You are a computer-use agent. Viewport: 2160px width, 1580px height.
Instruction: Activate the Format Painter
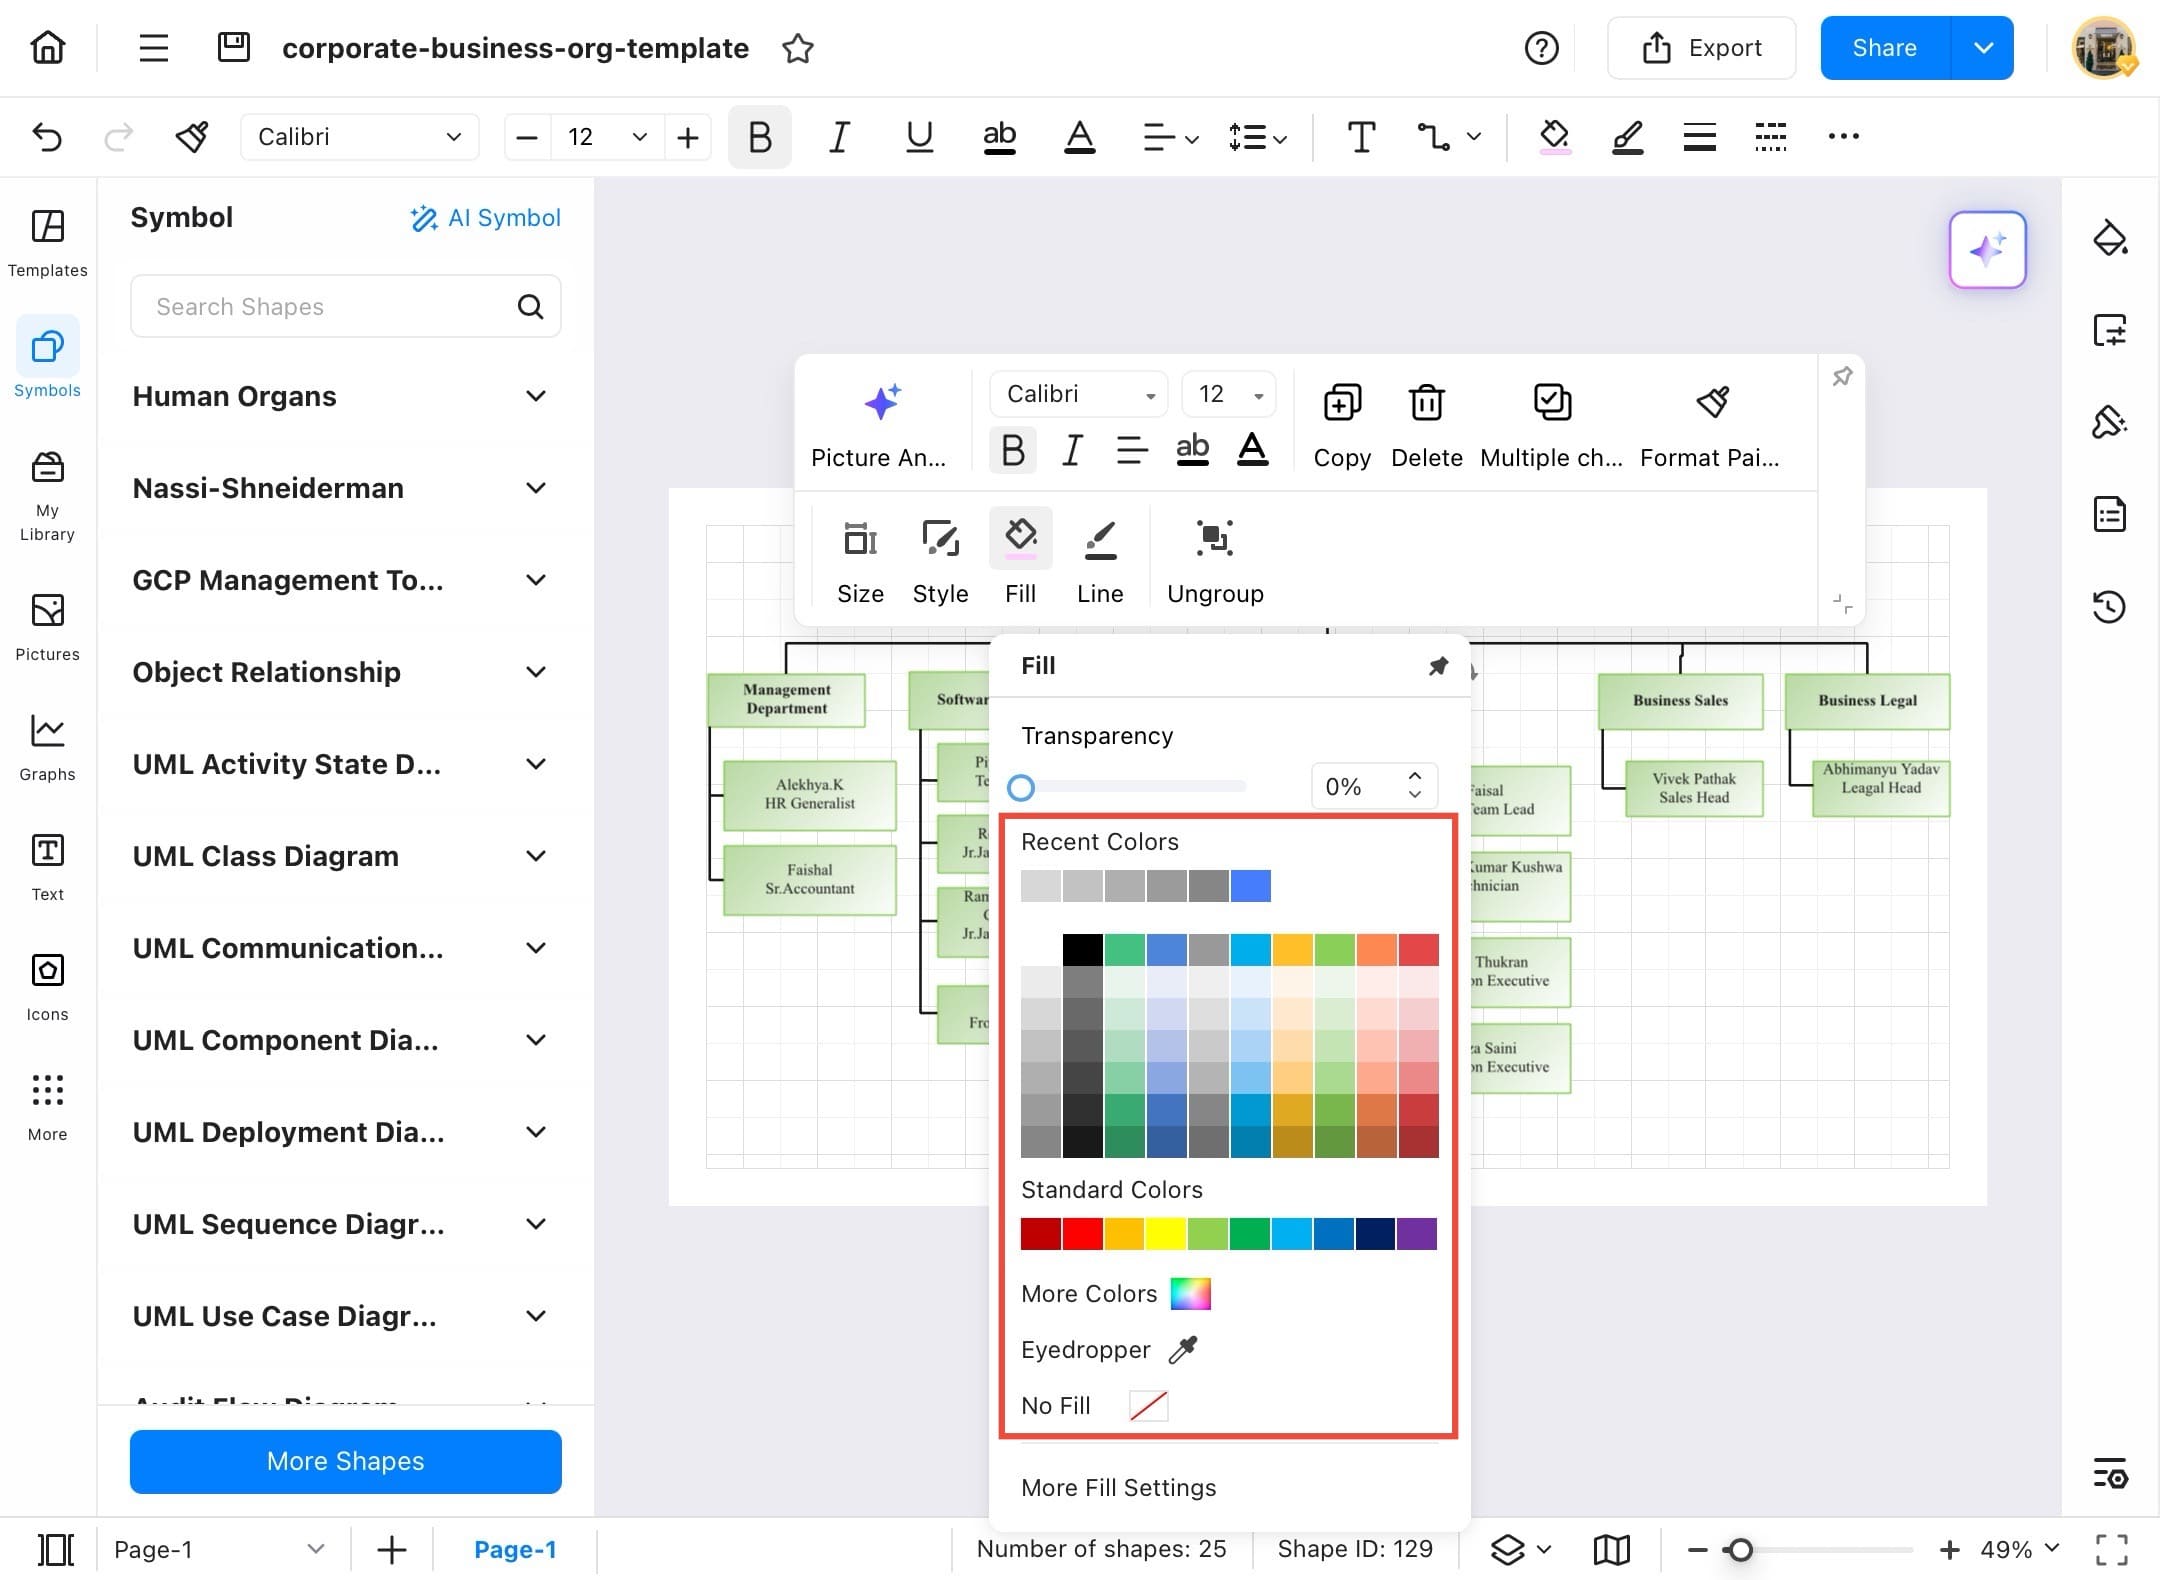point(1711,420)
